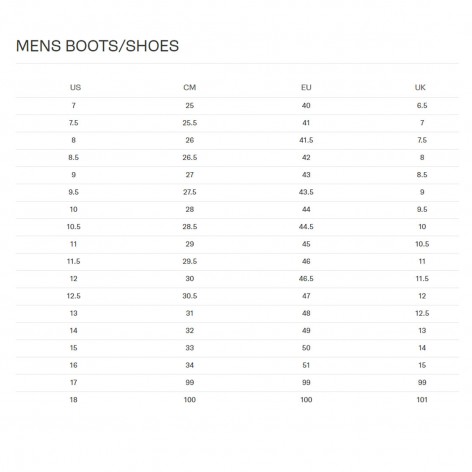Click UK value 101 cell
472x472 pixels.
coord(422,400)
